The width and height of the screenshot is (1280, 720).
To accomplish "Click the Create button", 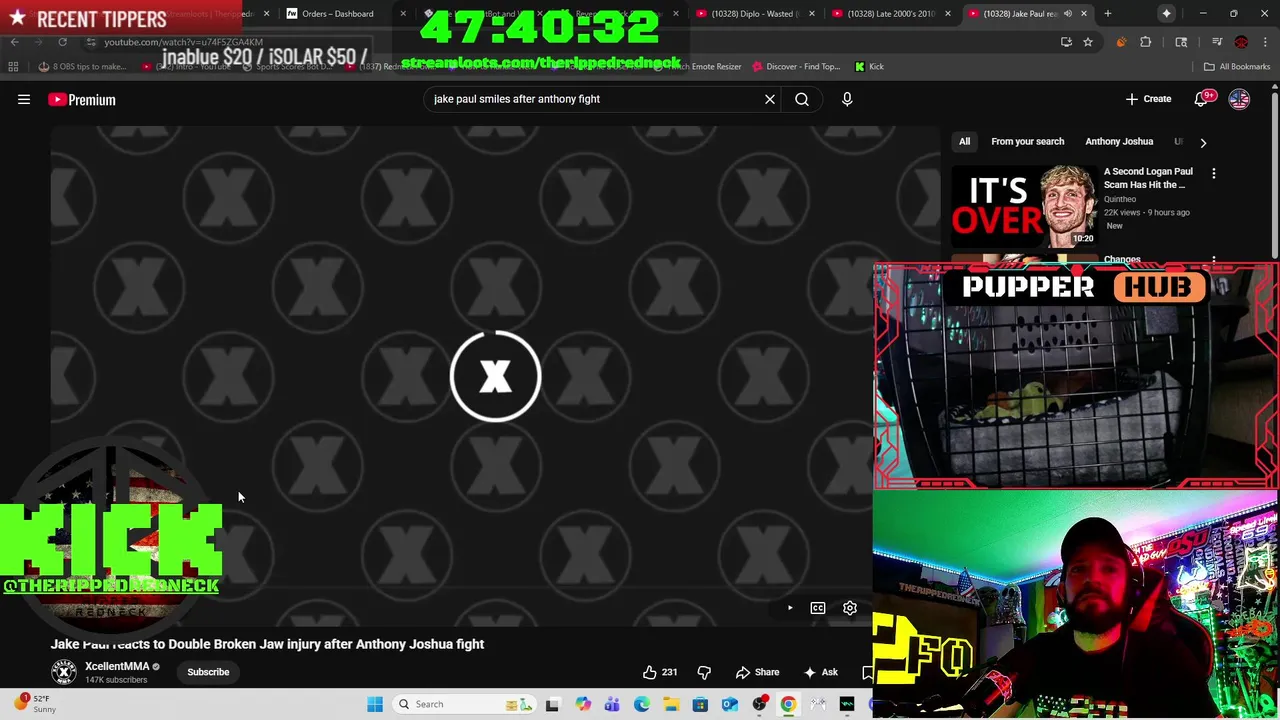I will pos(1148,99).
